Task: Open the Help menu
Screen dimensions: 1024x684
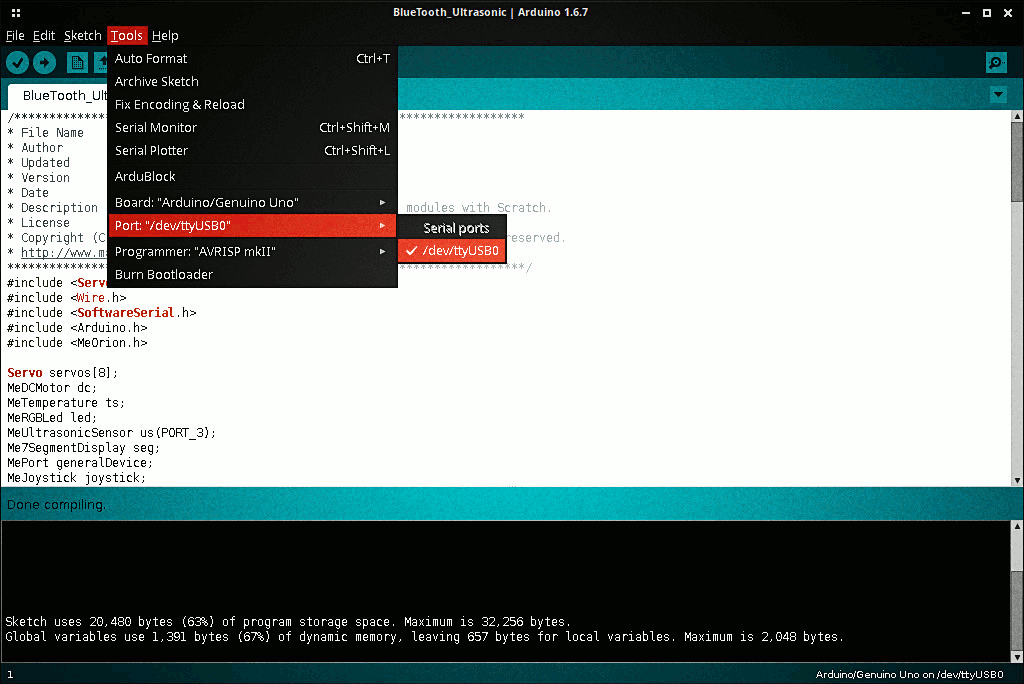Action: [x=165, y=35]
